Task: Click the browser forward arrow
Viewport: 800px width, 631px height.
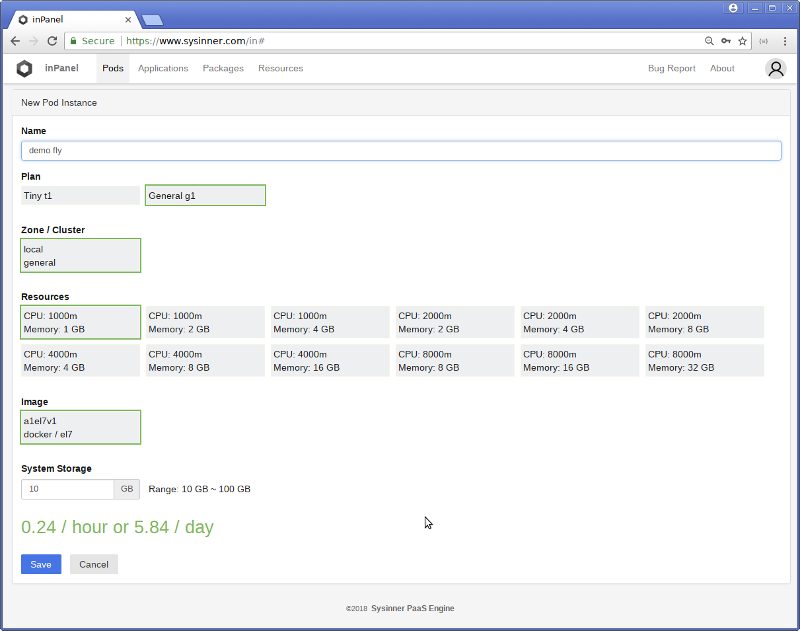Action: [x=34, y=41]
